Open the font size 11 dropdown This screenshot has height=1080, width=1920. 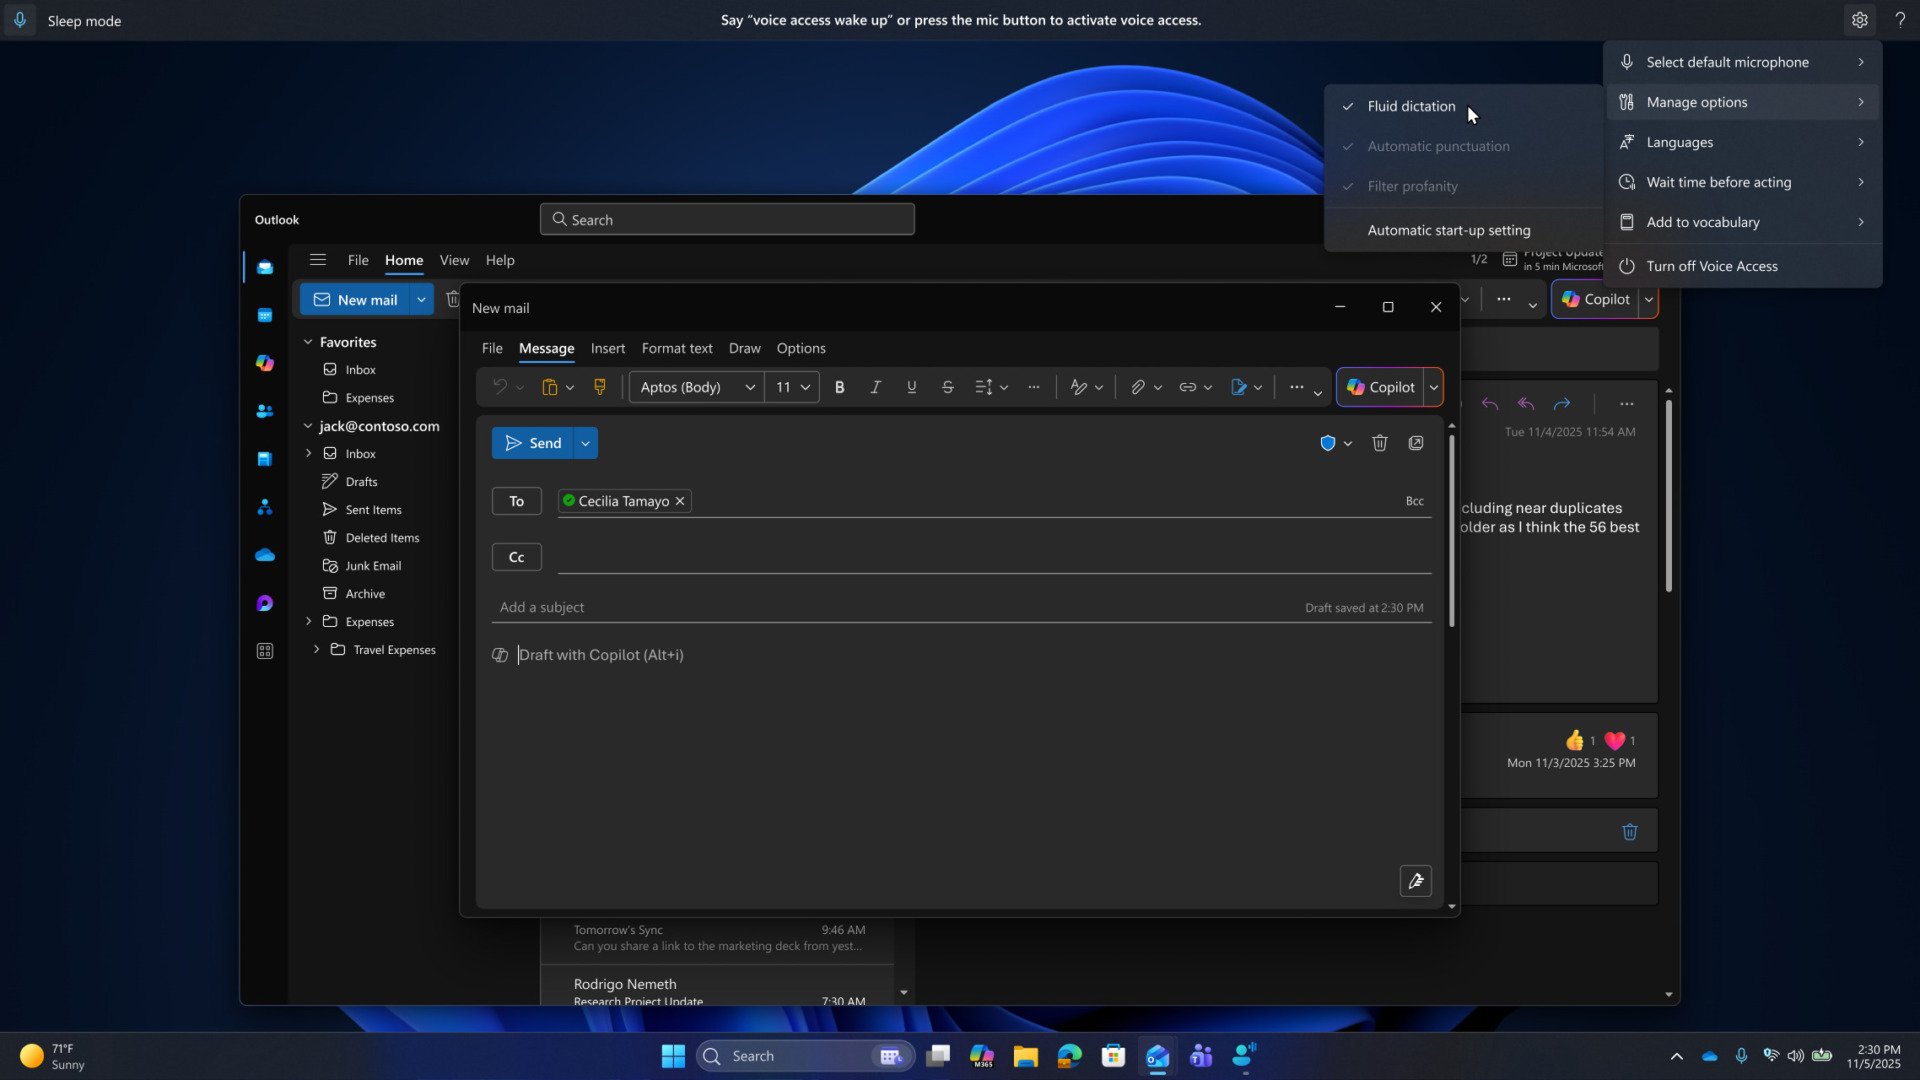pyautogui.click(x=792, y=387)
